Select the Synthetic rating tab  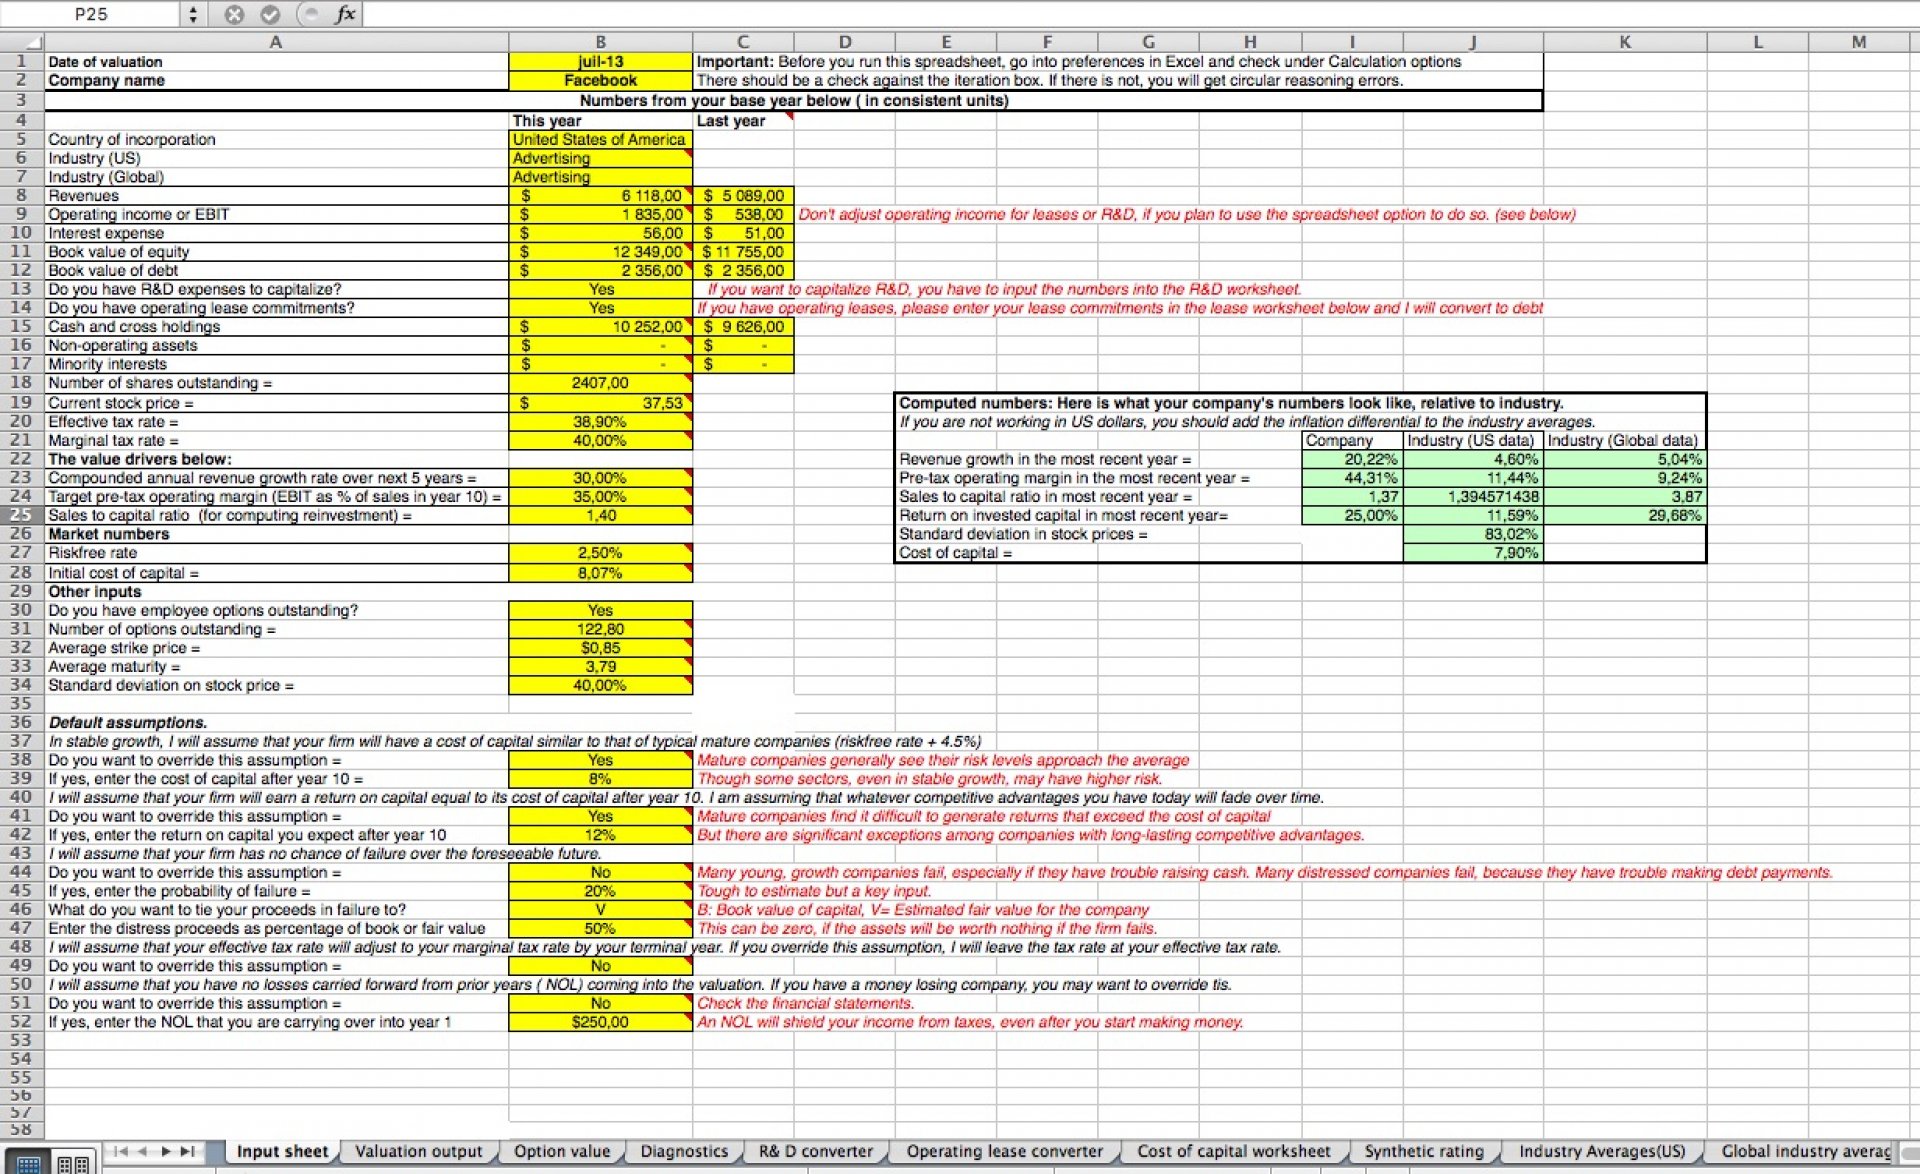coord(1424,1151)
